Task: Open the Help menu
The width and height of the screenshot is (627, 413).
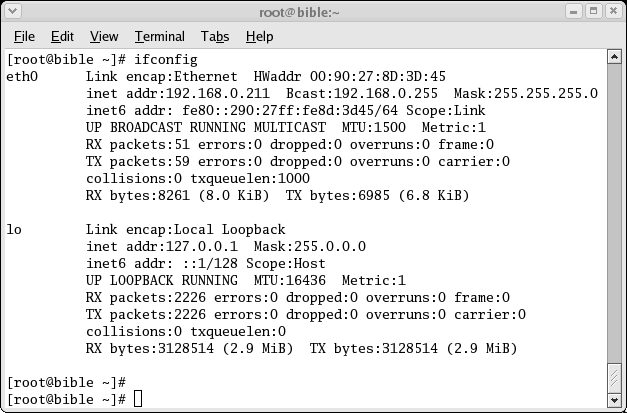Action: point(260,36)
